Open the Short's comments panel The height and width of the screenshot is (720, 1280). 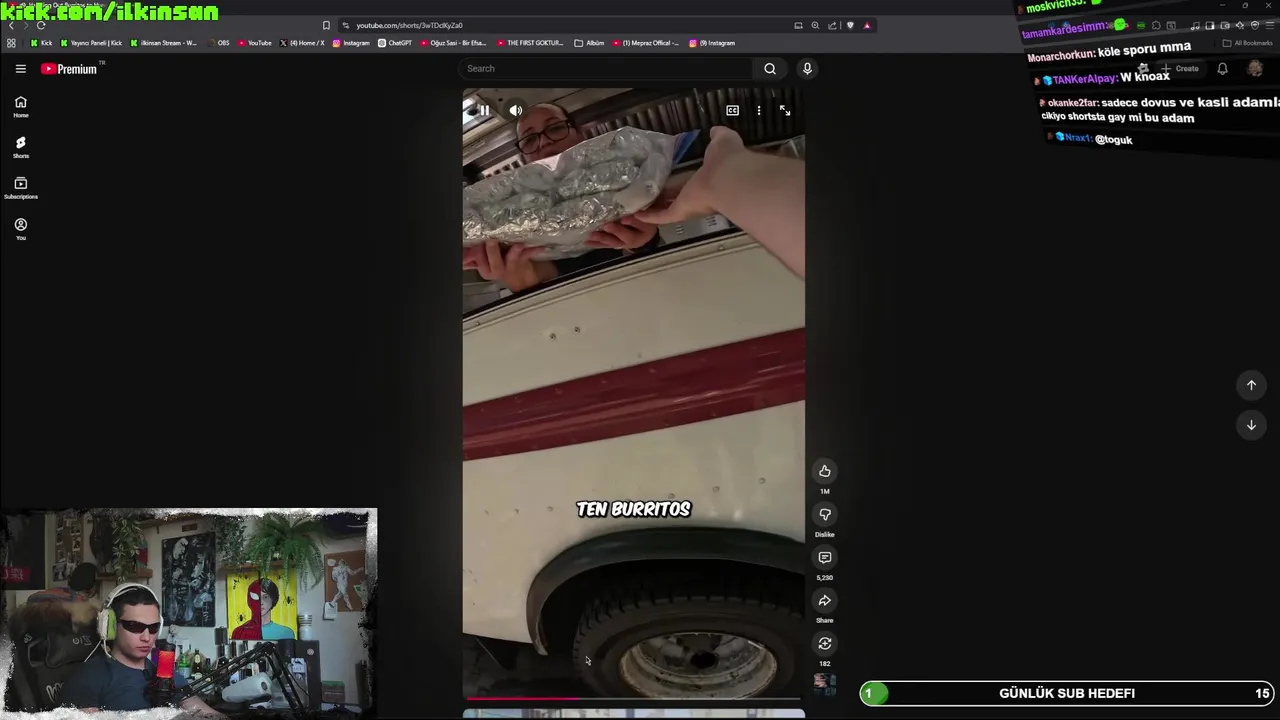pyautogui.click(x=825, y=557)
